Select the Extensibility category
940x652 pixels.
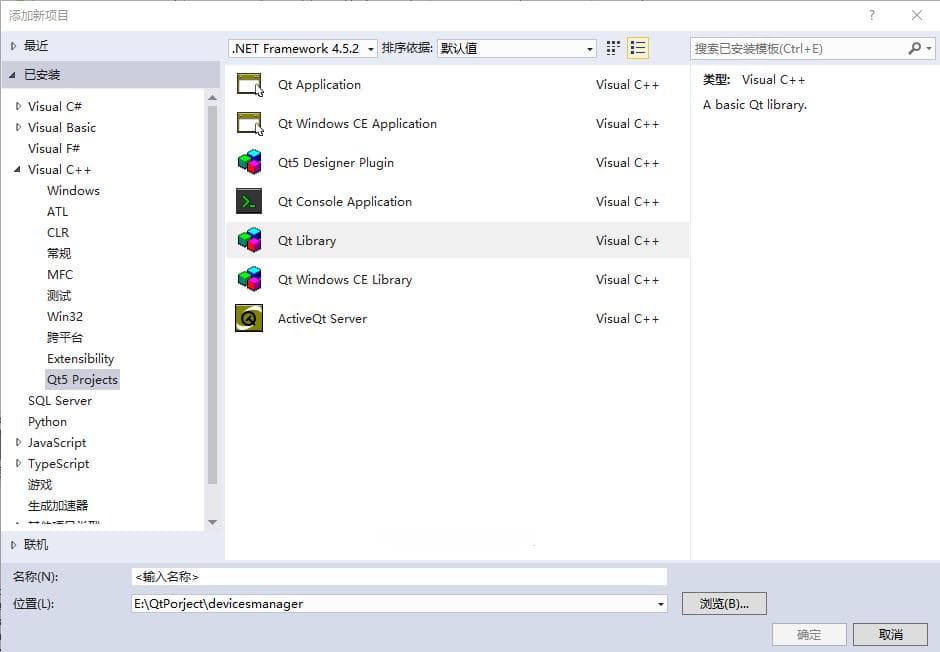point(80,358)
